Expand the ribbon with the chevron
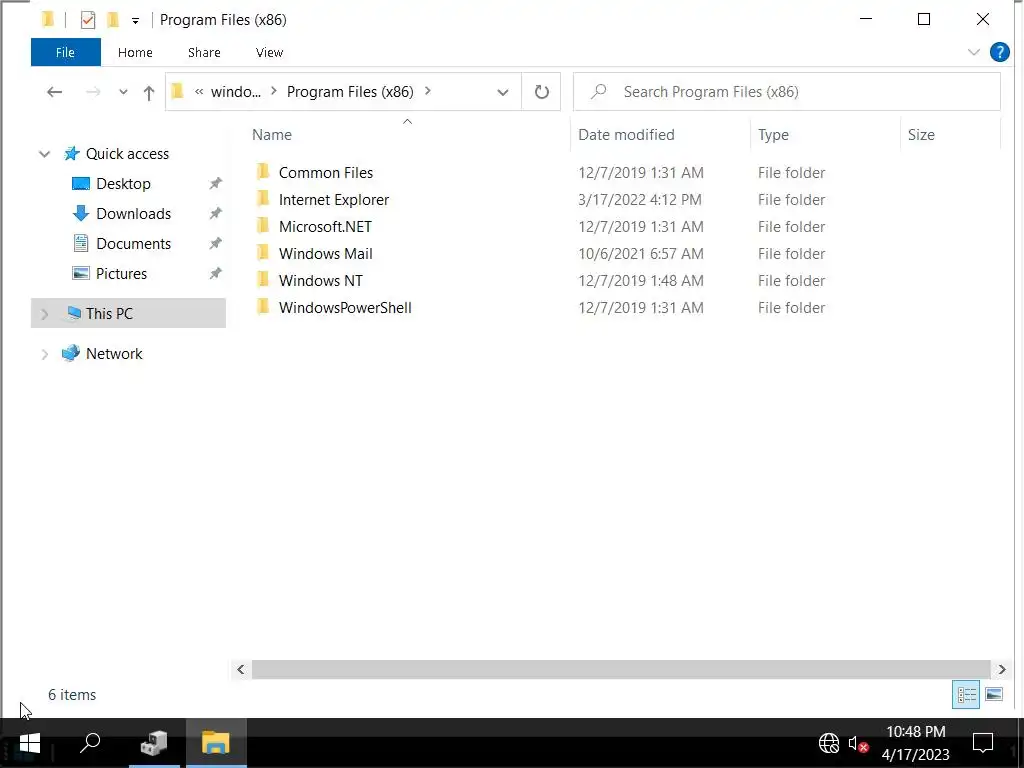Screen dimensions: 1024x768 pos(974,52)
